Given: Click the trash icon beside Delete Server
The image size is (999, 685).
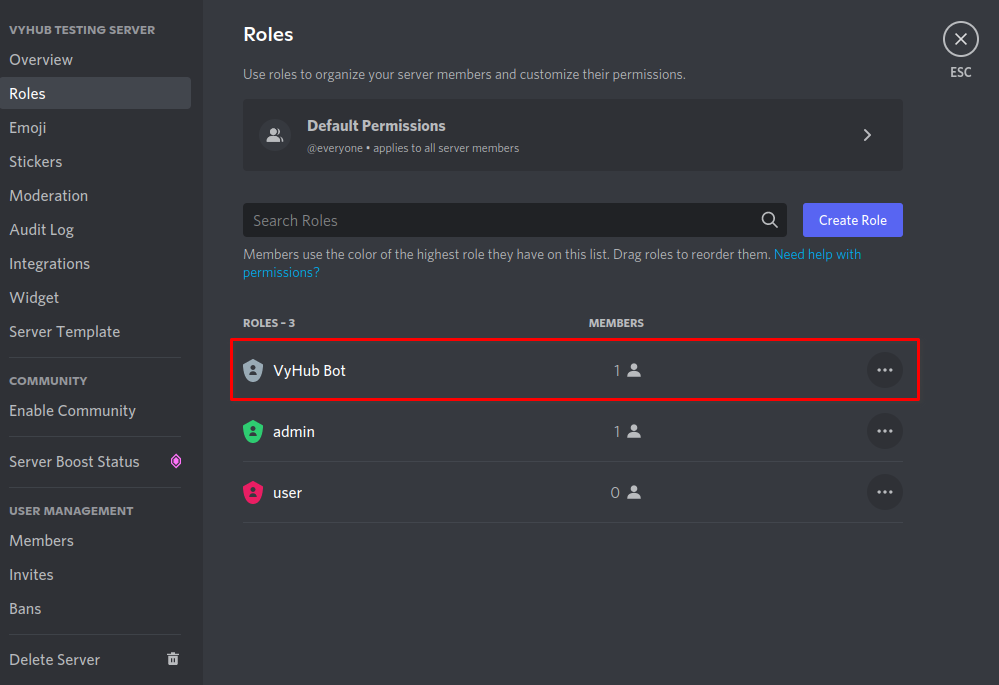Looking at the screenshot, I should 172,659.
